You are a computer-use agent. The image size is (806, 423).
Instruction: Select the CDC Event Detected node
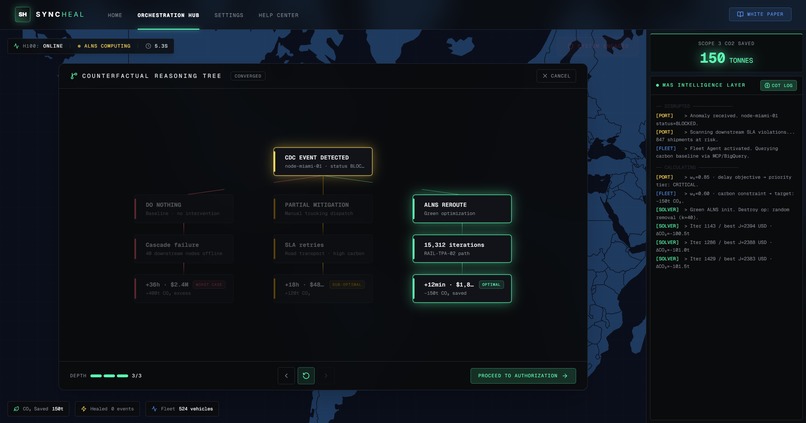[x=323, y=161]
